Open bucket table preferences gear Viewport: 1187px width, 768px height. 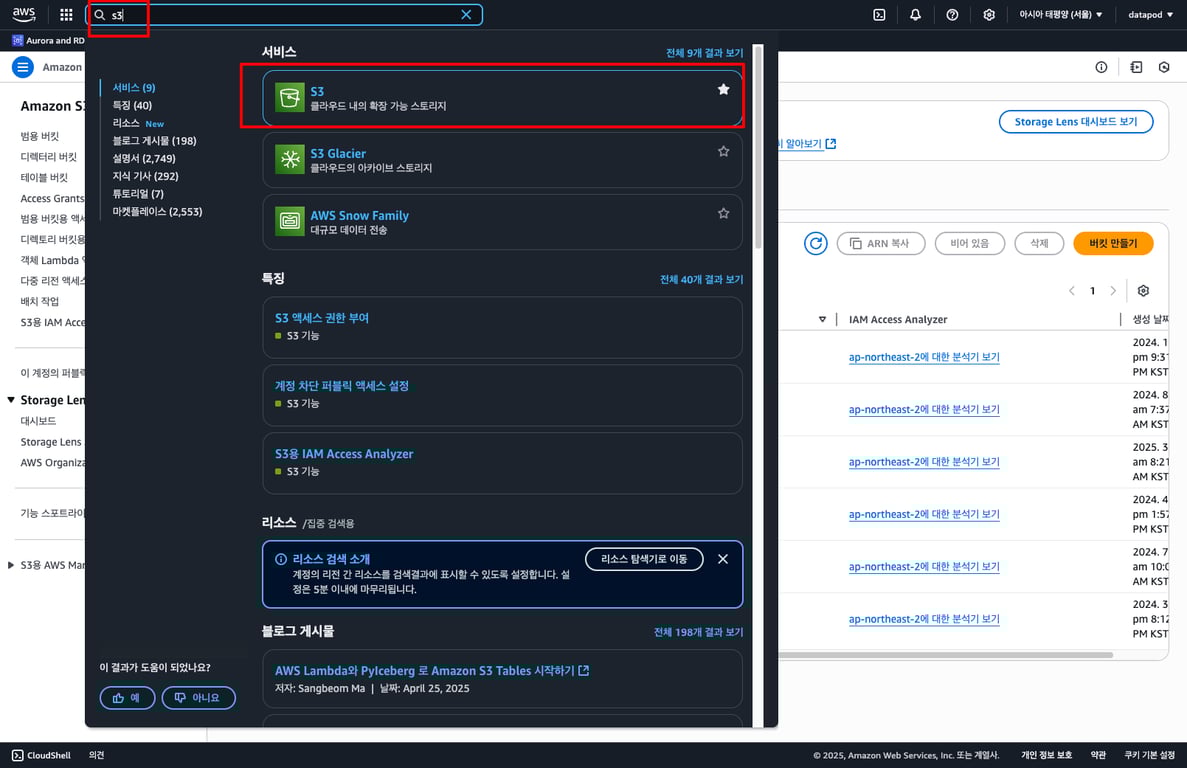(1143, 291)
